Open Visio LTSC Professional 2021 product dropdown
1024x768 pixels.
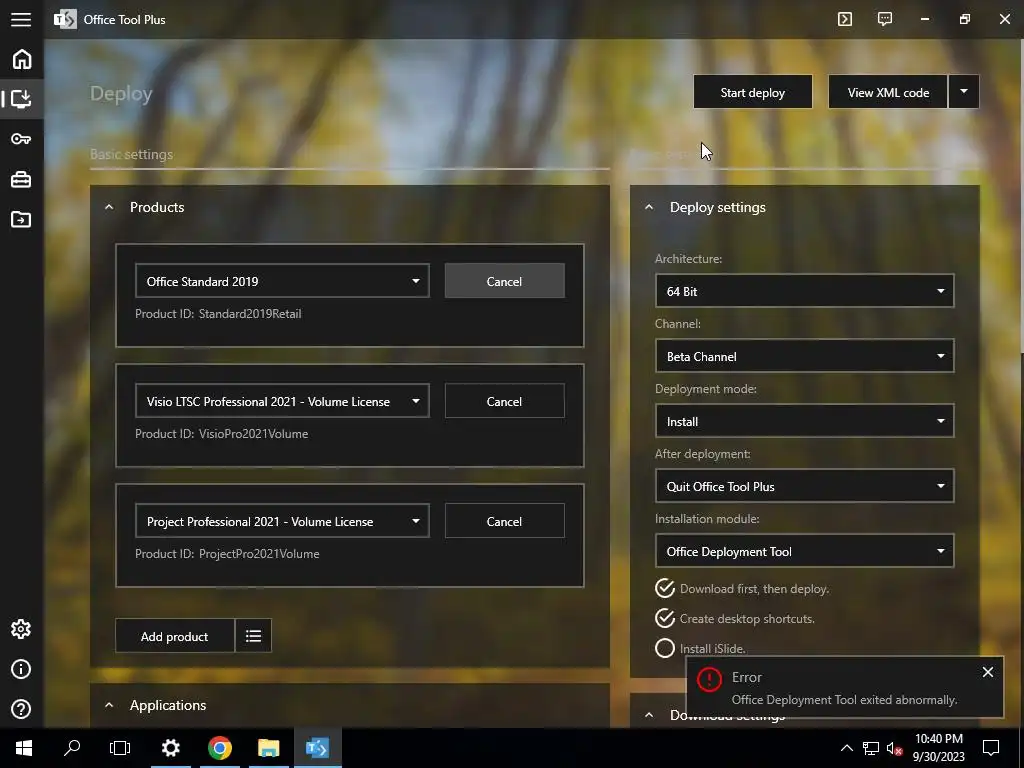282,401
